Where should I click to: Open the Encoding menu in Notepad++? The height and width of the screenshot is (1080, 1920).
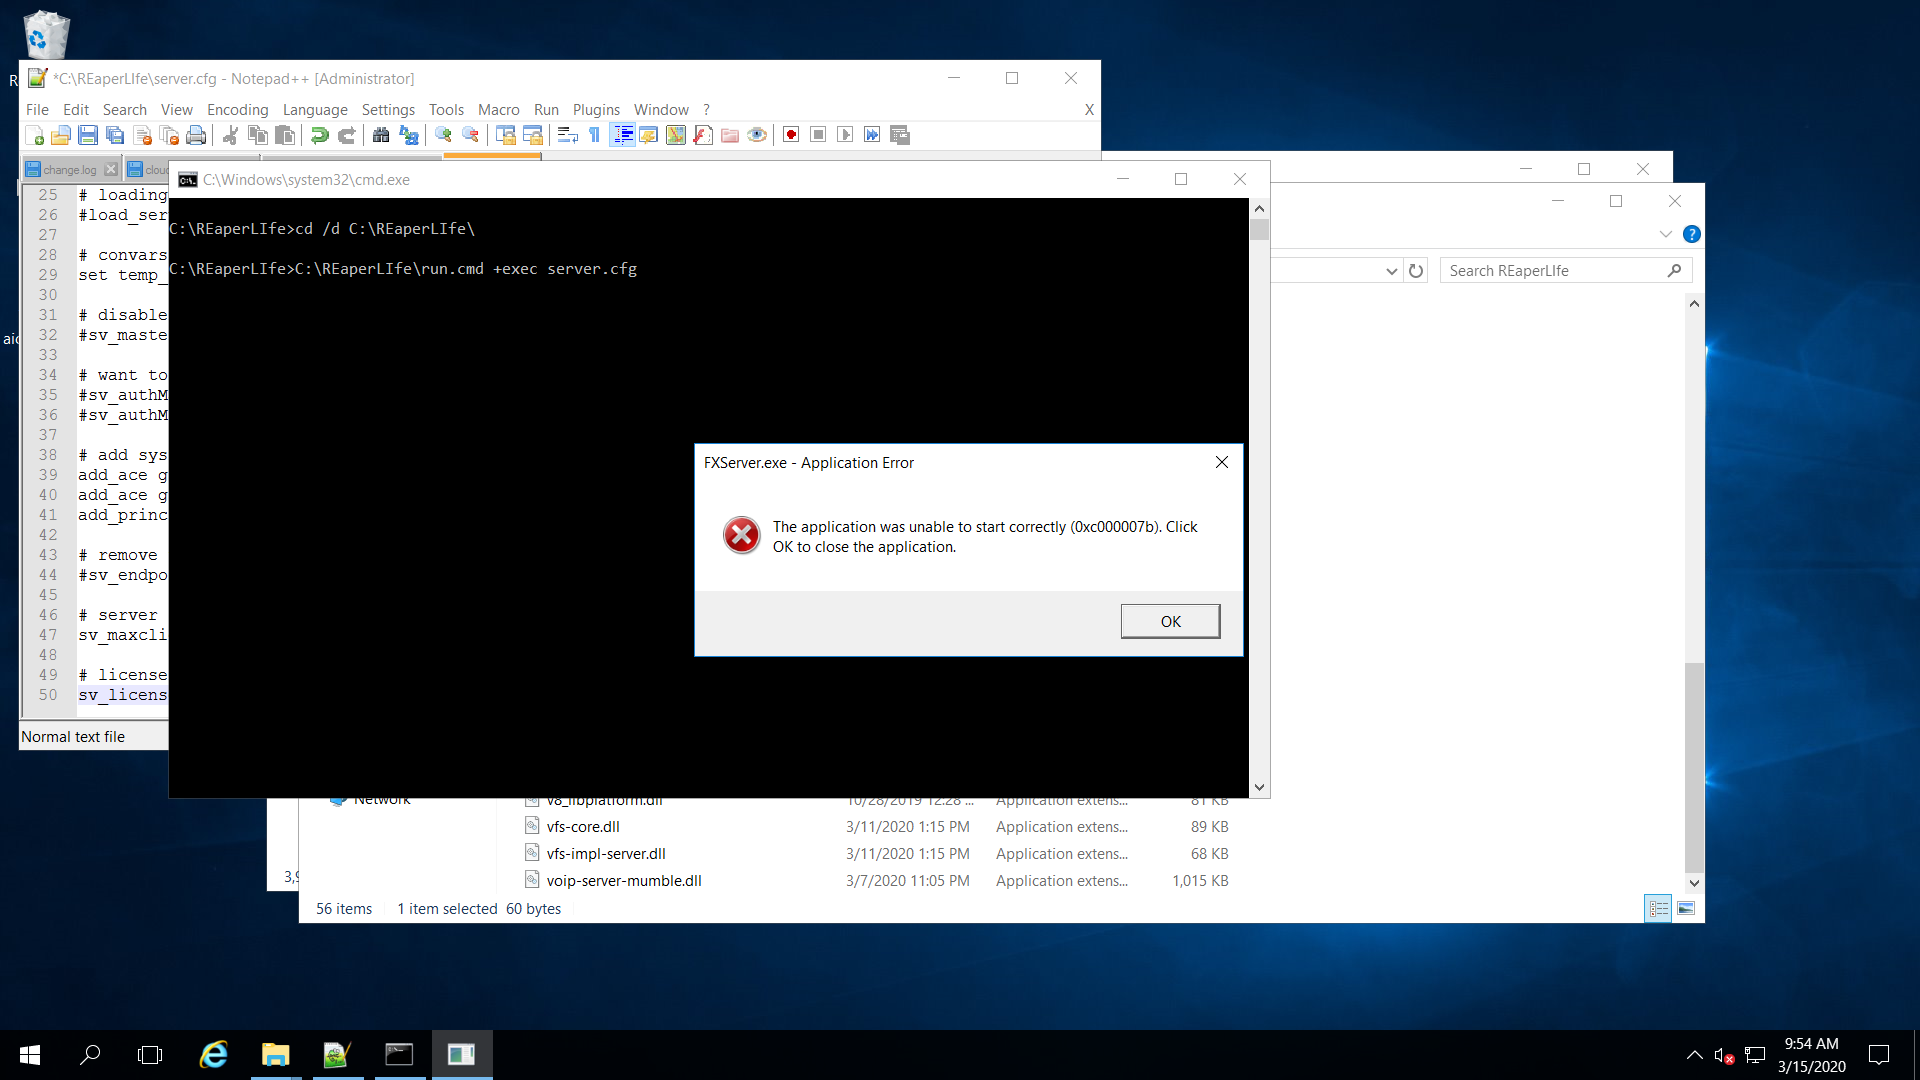tap(237, 109)
